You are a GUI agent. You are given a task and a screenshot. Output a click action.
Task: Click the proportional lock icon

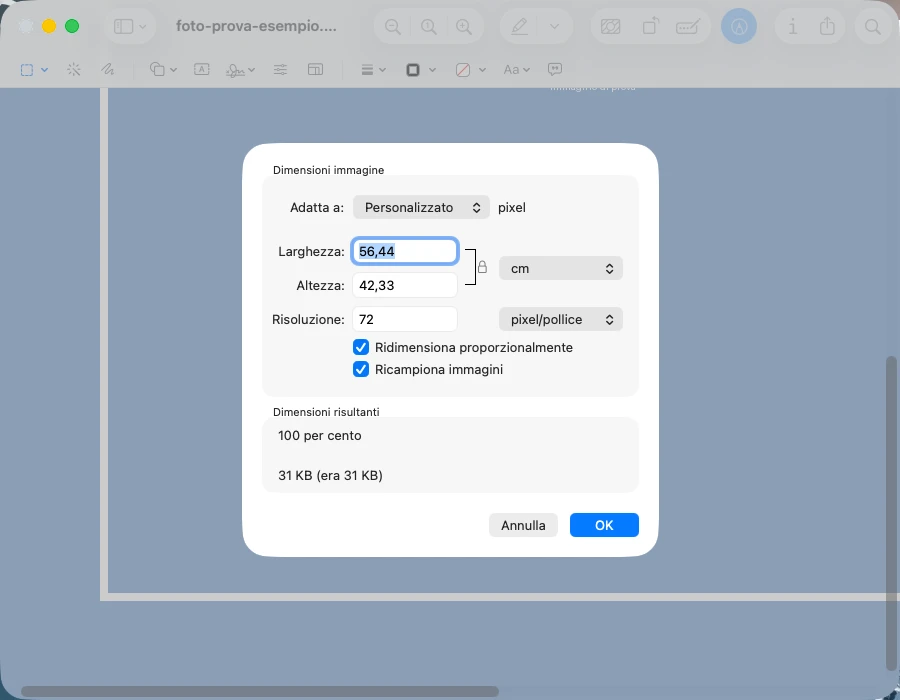483,267
